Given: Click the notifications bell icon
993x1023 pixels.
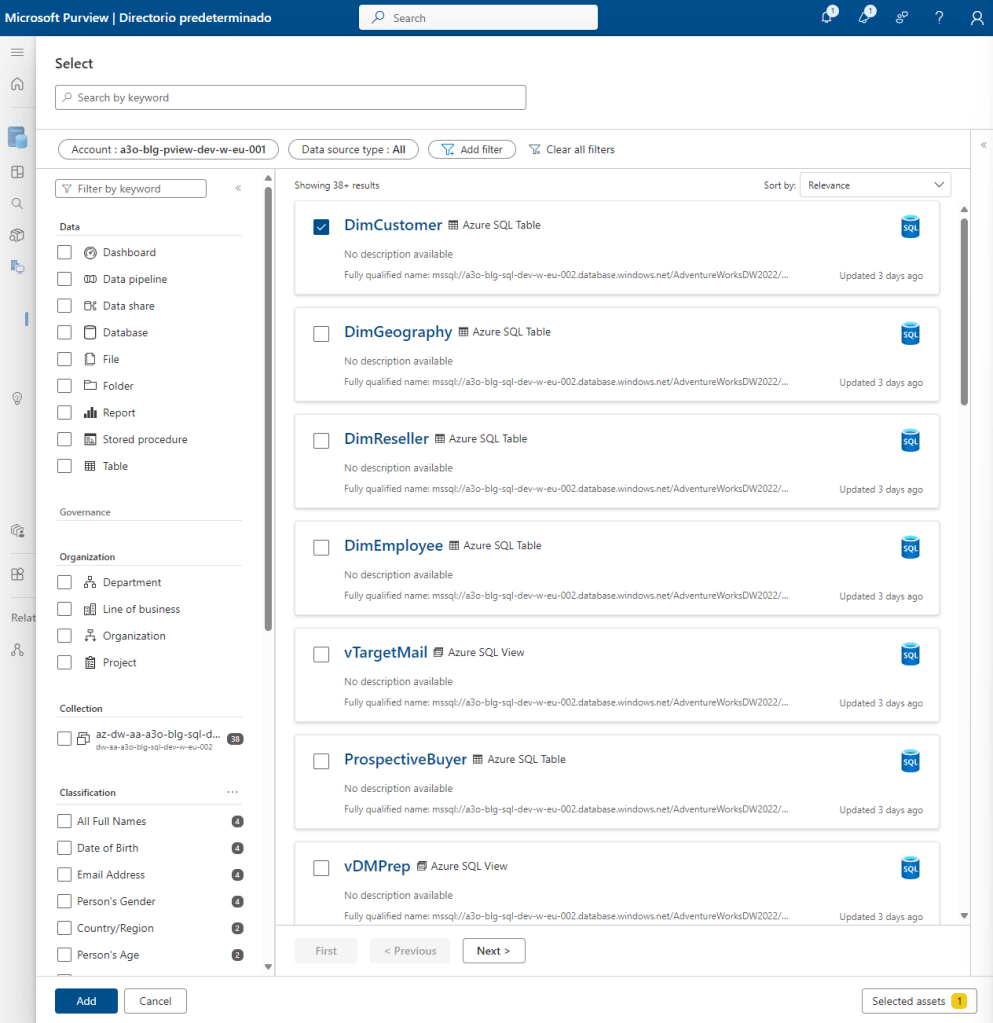Looking at the screenshot, I should click(827, 18).
